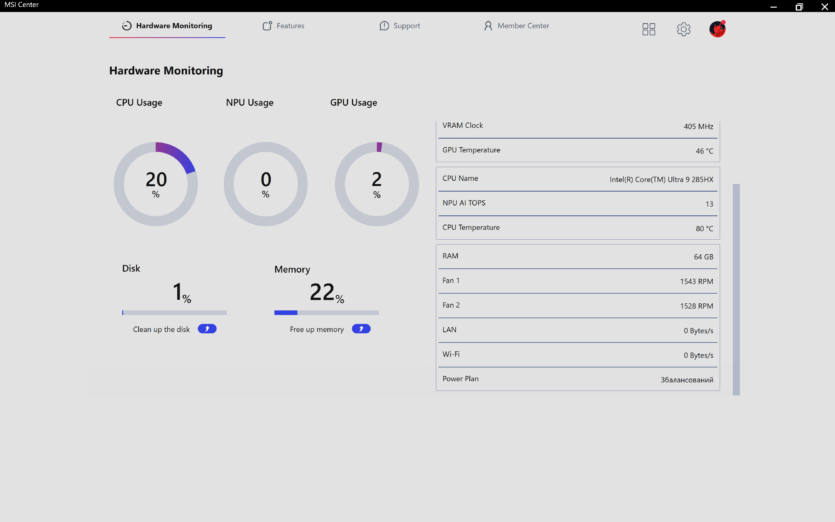The height and width of the screenshot is (522, 835).
Task: Click the four-square apps grid icon
Action: click(649, 29)
